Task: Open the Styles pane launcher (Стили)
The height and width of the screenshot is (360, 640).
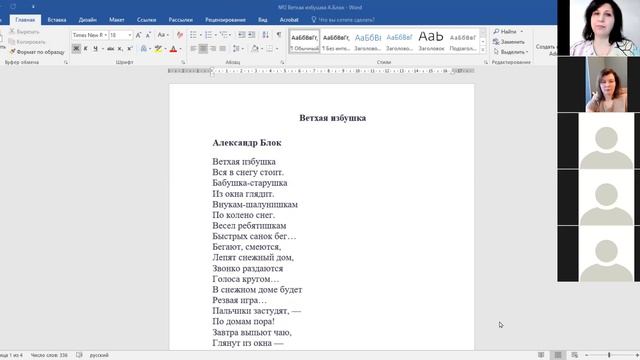Action: click(486, 62)
